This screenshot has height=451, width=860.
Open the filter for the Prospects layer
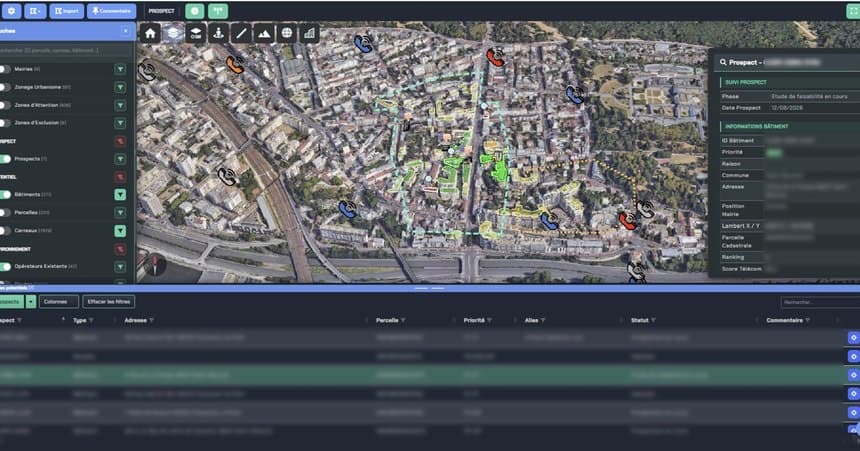point(120,159)
